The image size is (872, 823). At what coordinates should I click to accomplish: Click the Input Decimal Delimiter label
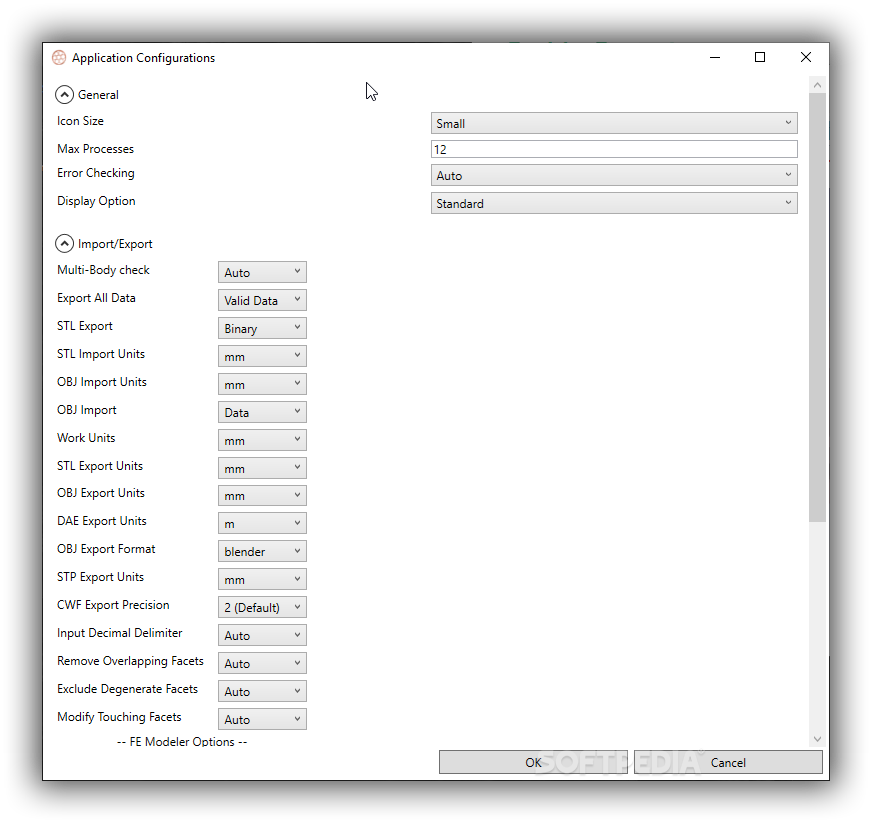120,633
